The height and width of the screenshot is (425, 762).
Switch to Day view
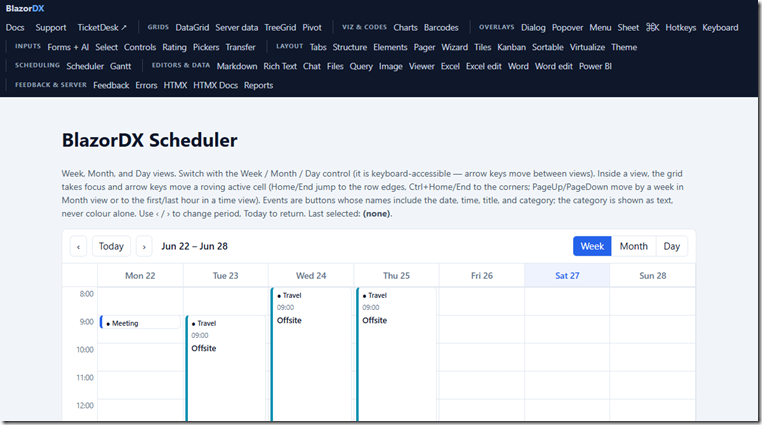click(672, 246)
